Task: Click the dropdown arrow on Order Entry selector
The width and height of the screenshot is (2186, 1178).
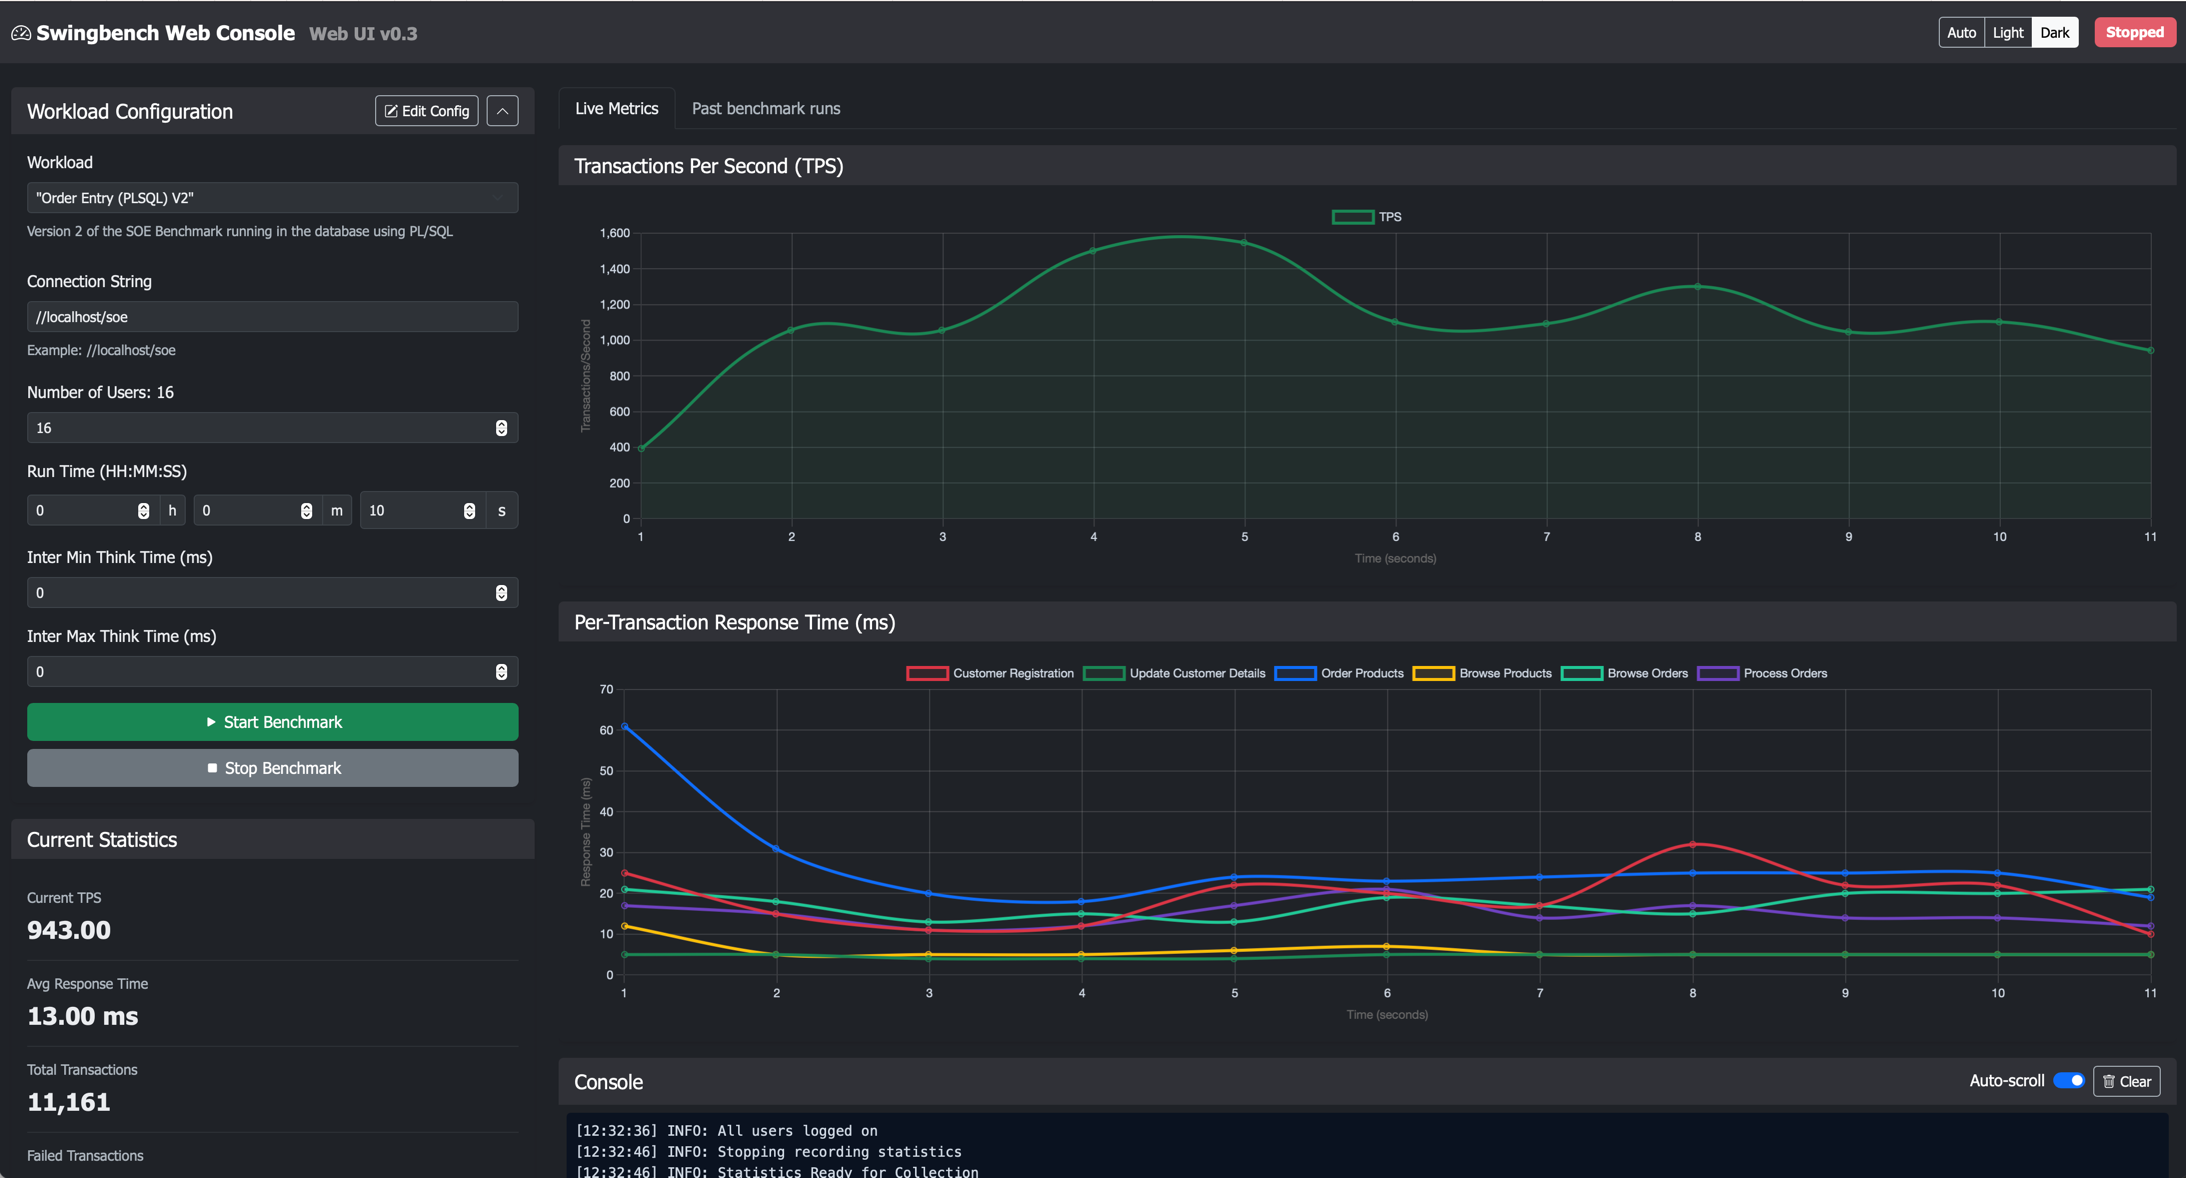Action: (497, 197)
